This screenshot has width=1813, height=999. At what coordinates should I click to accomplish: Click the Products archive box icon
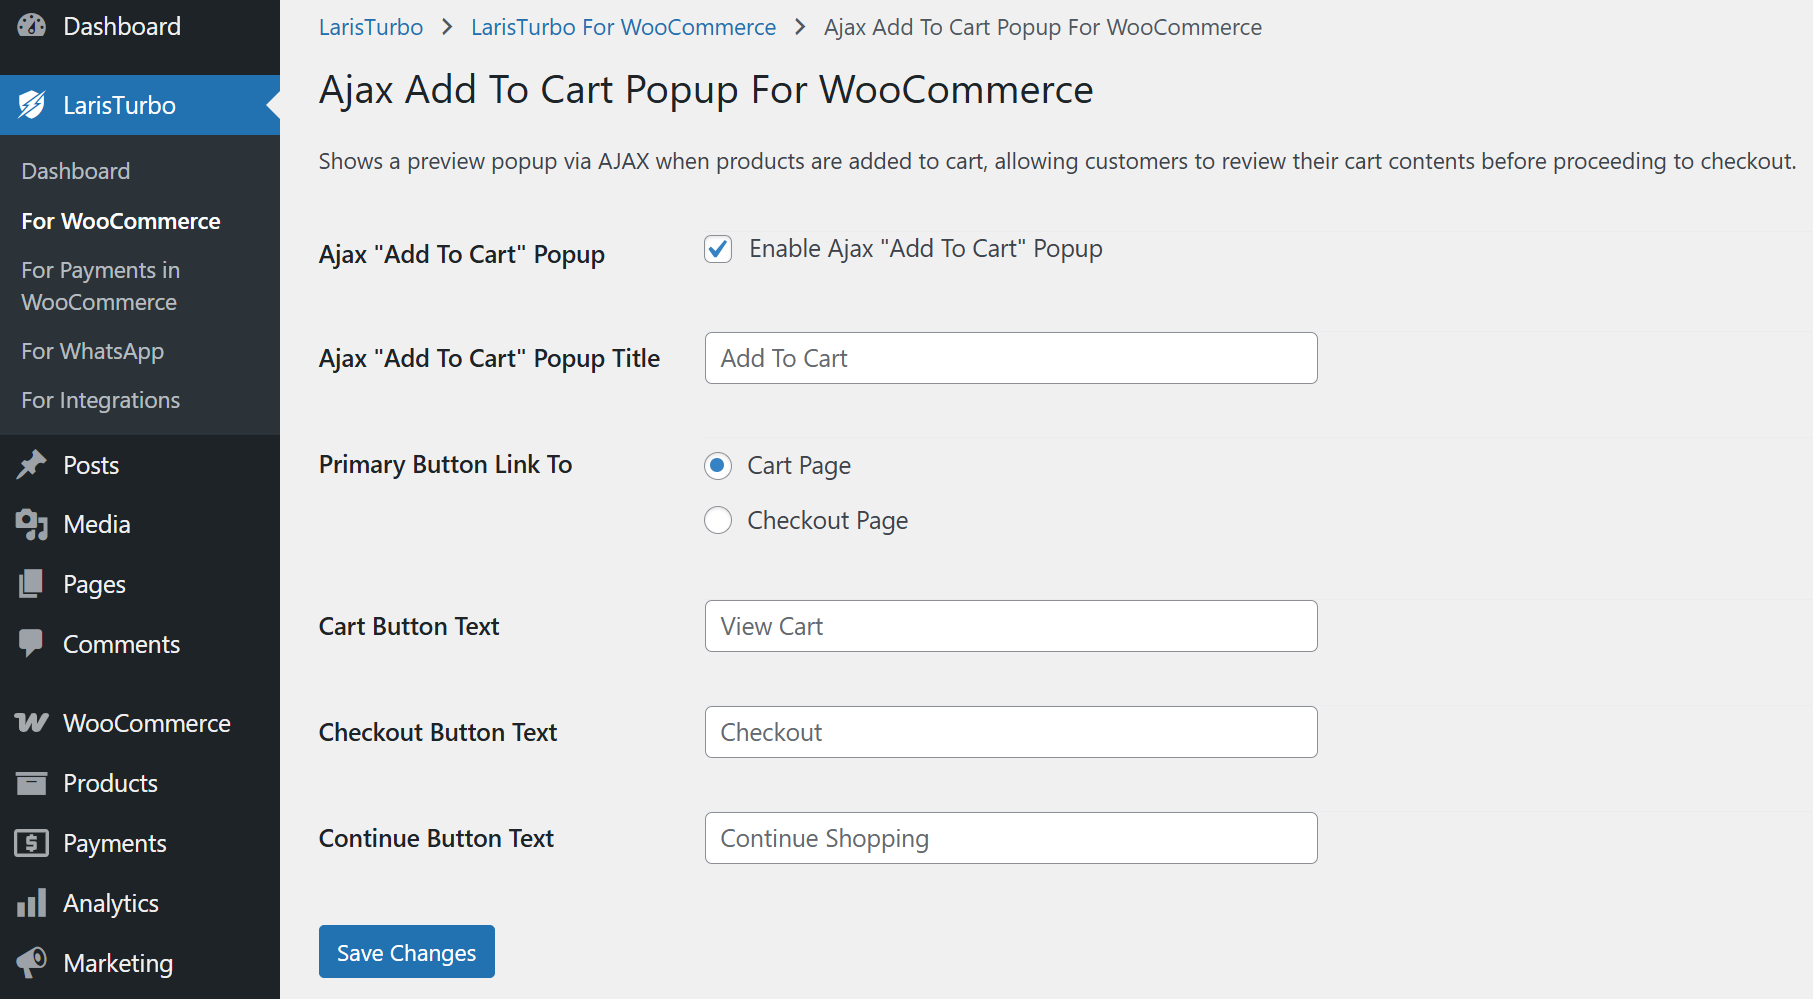tap(32, 783)
